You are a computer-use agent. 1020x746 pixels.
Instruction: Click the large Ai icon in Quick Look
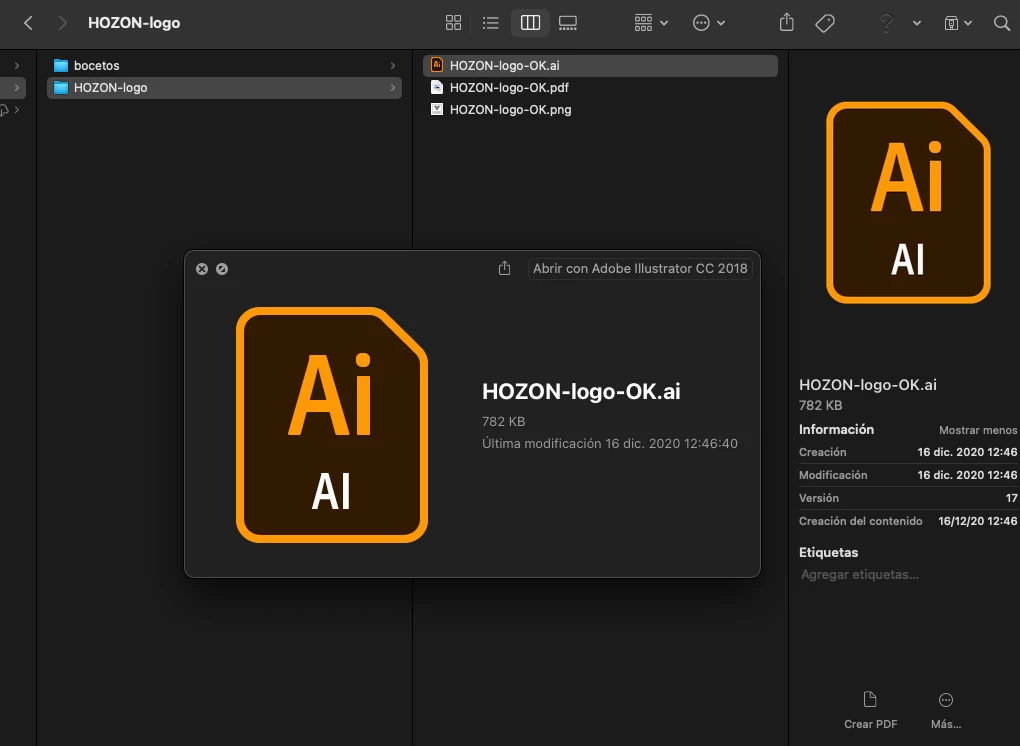[x=332, y=425]
